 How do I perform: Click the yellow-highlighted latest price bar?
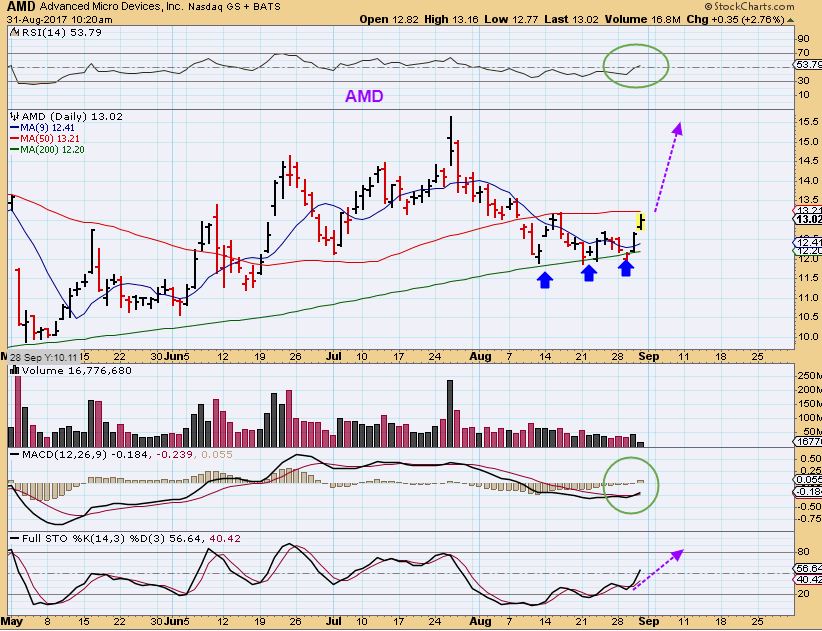point(642,221)
